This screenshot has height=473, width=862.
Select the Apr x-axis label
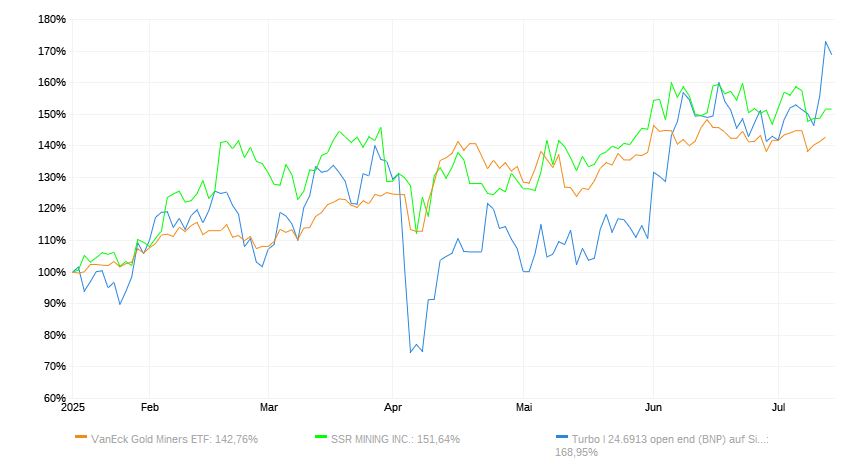[393, 408]
